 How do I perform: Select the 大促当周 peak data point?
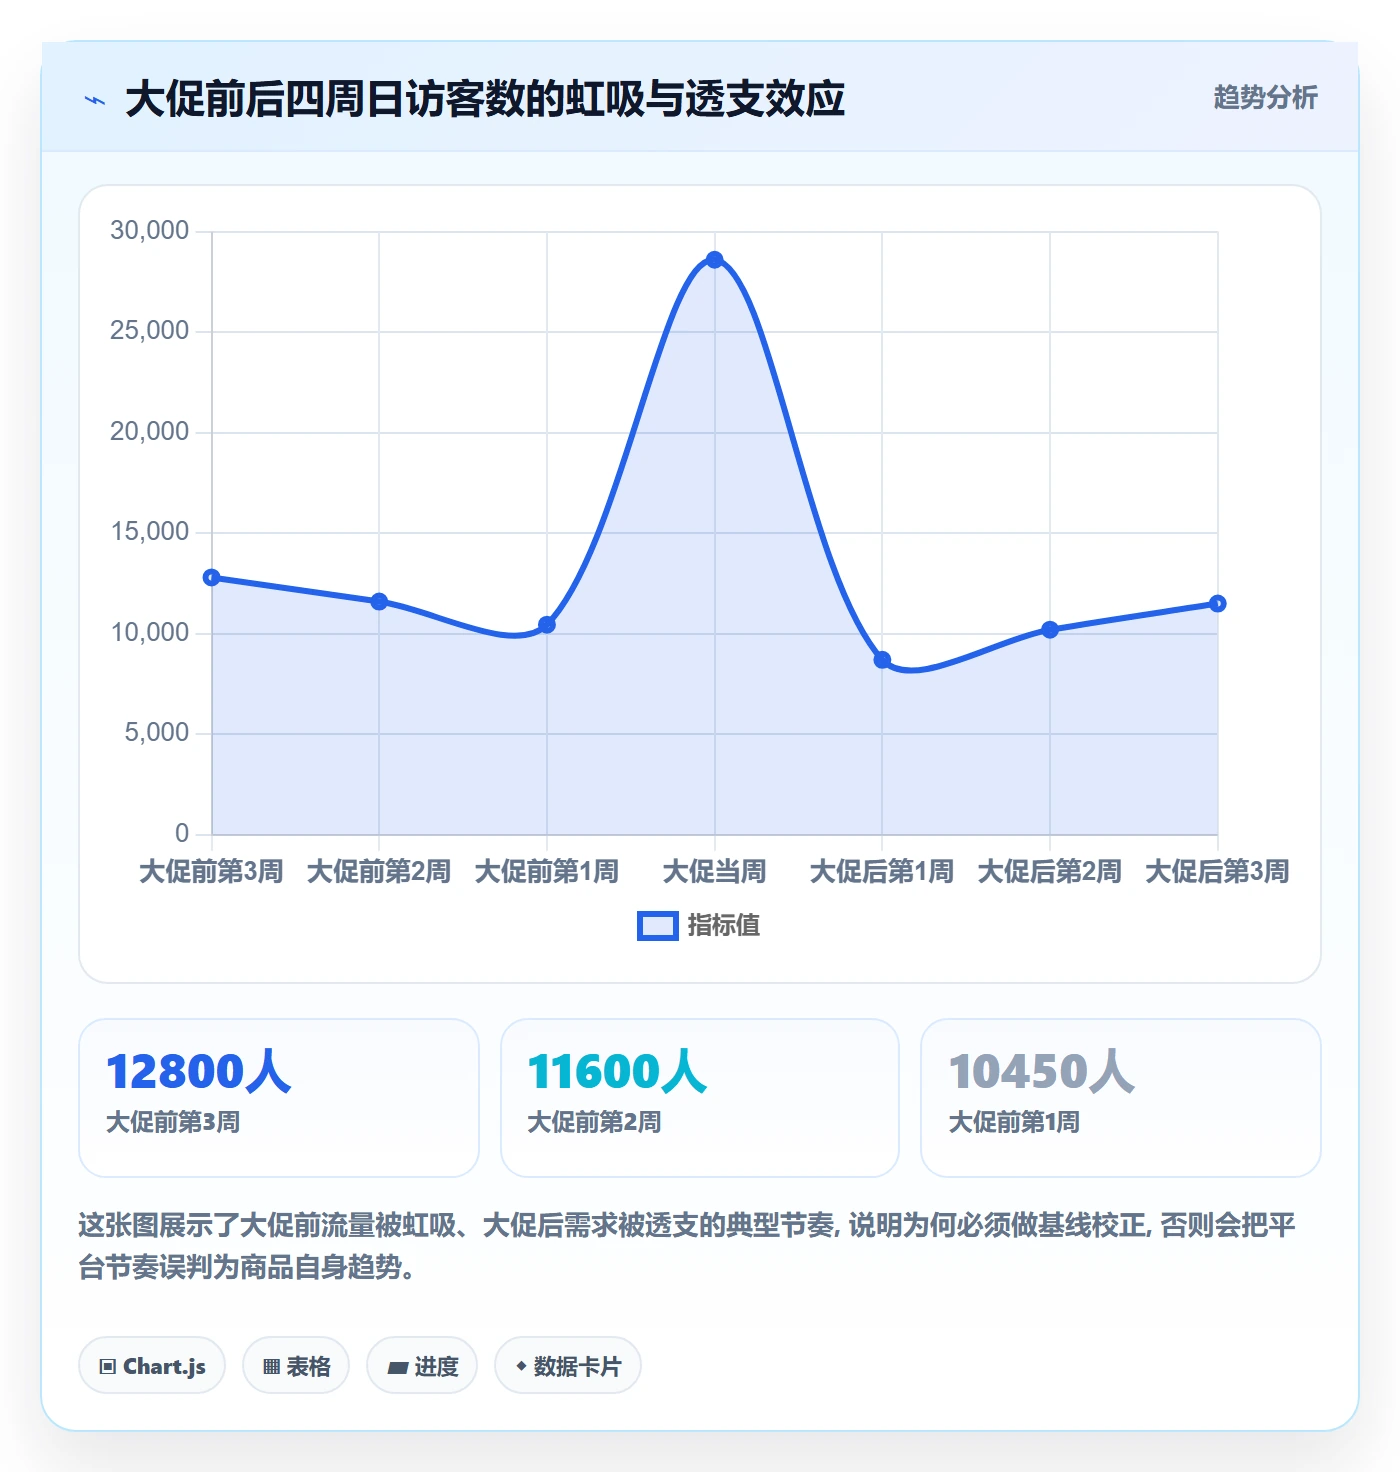(x=714, y=260)
